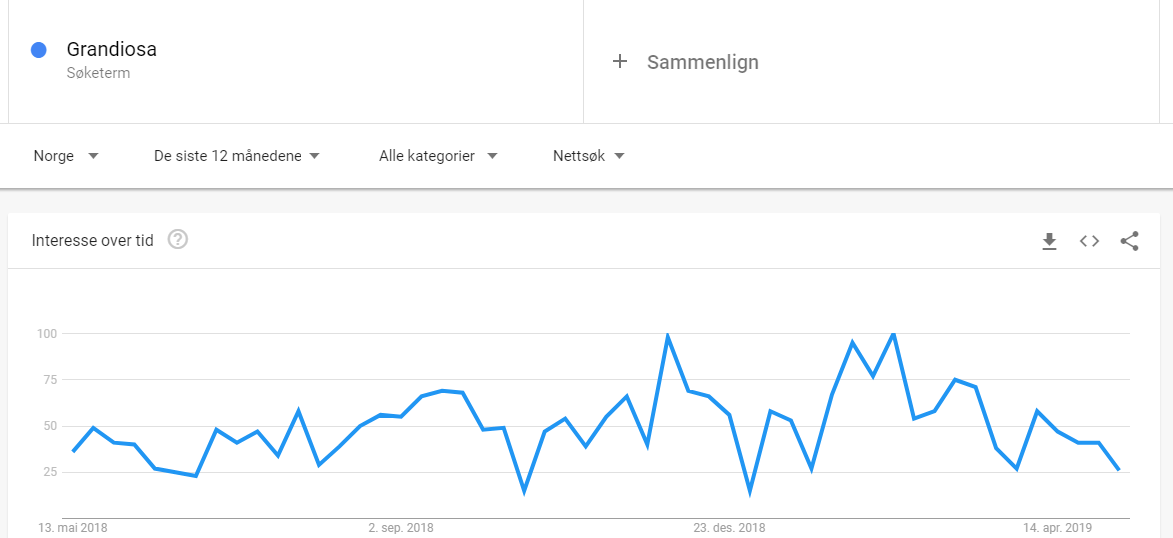1173x538 pixels.
Task: Open the Norge country dropdown
Action: pyautogui.click(x=66, y=156)
